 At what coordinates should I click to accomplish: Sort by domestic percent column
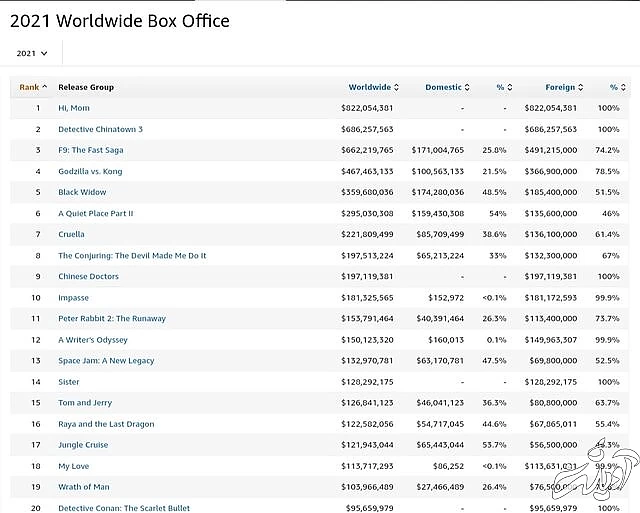503,87
